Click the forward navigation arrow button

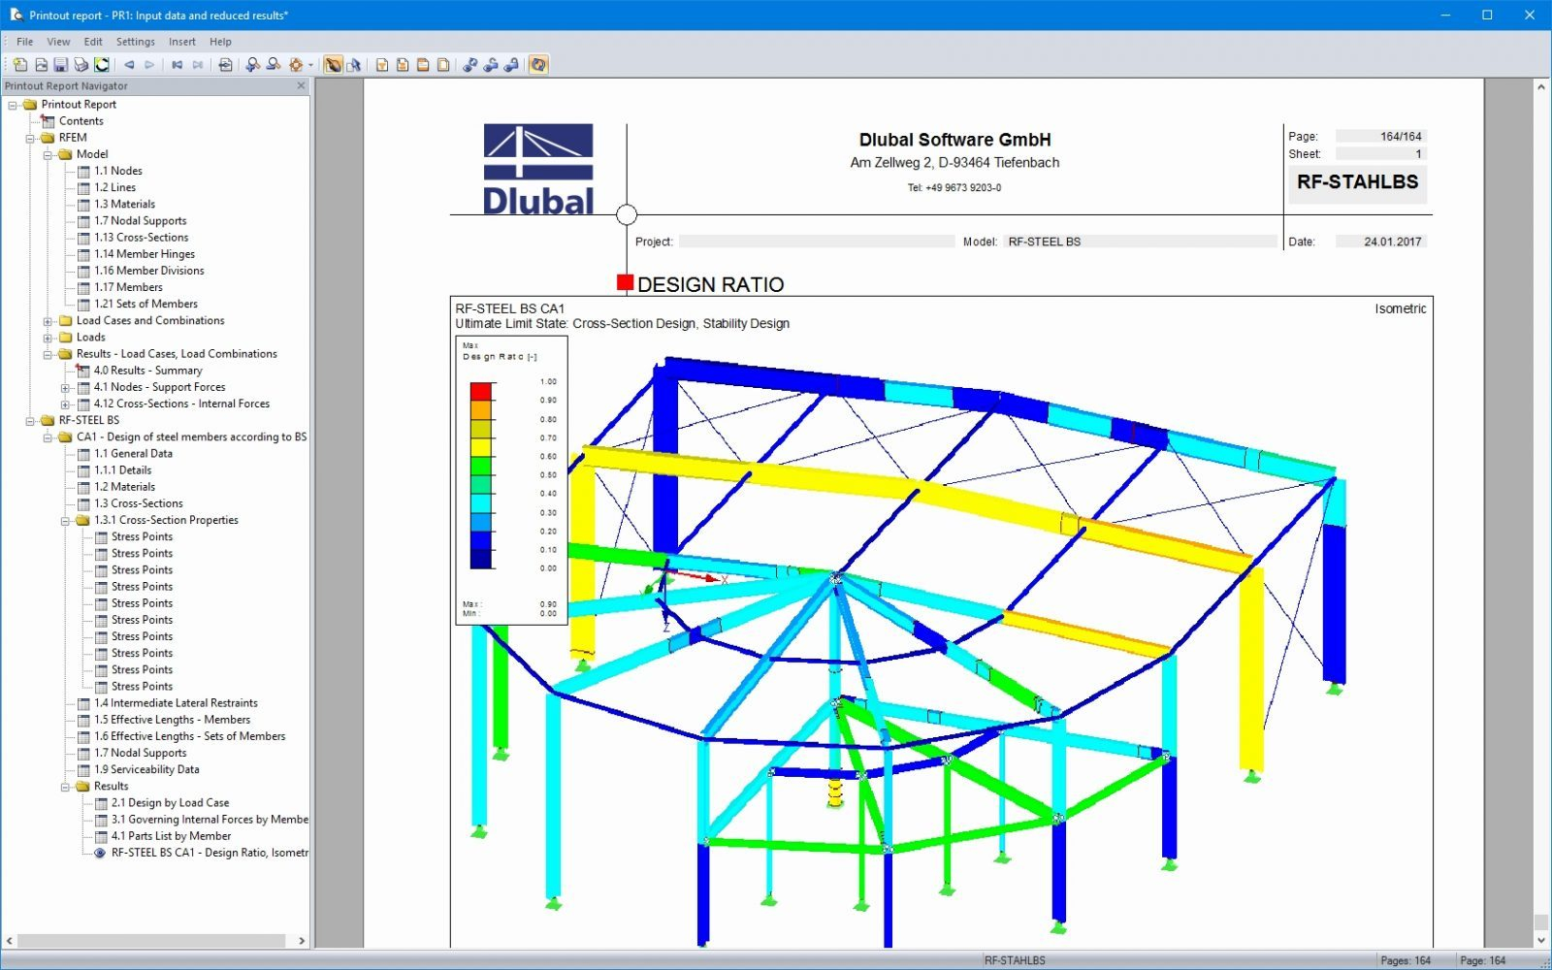(150, 64)
